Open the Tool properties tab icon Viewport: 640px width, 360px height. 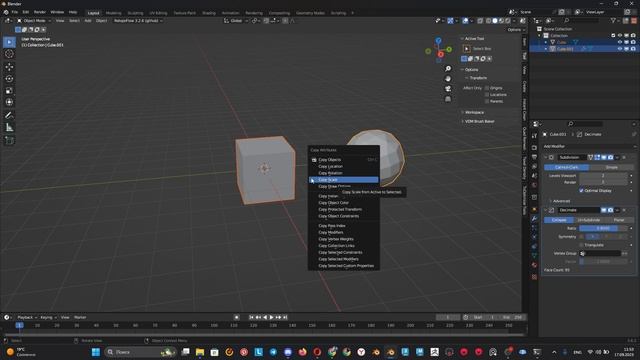click(534, 136)
